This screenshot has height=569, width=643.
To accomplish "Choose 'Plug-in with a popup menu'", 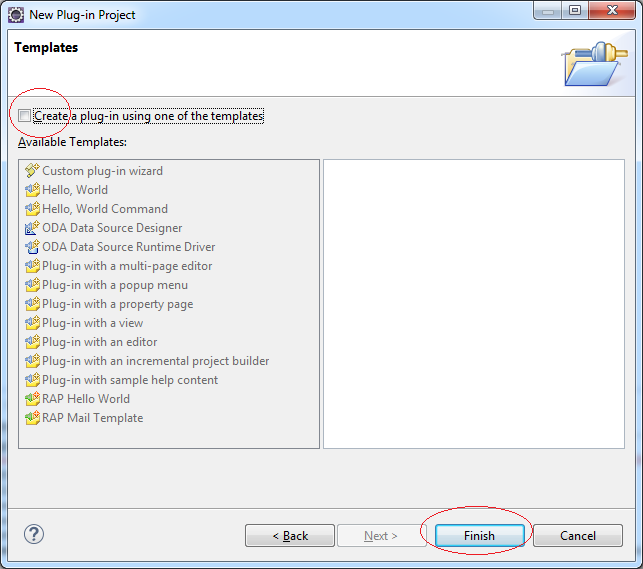I will 115,284.
